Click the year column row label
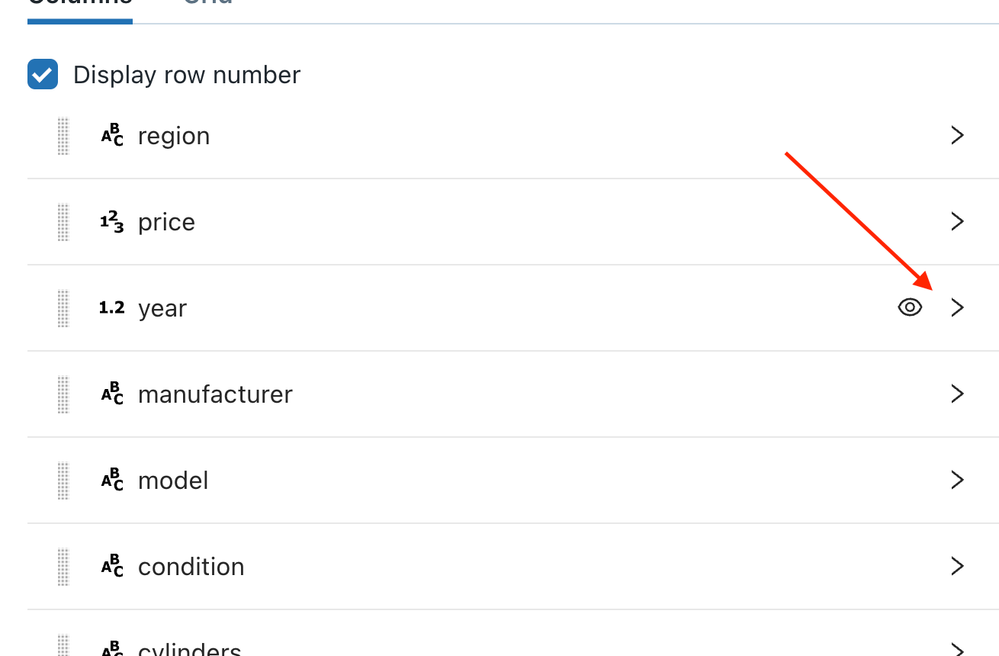This screenshot has width=999, height=656. [x=162, y=308]
